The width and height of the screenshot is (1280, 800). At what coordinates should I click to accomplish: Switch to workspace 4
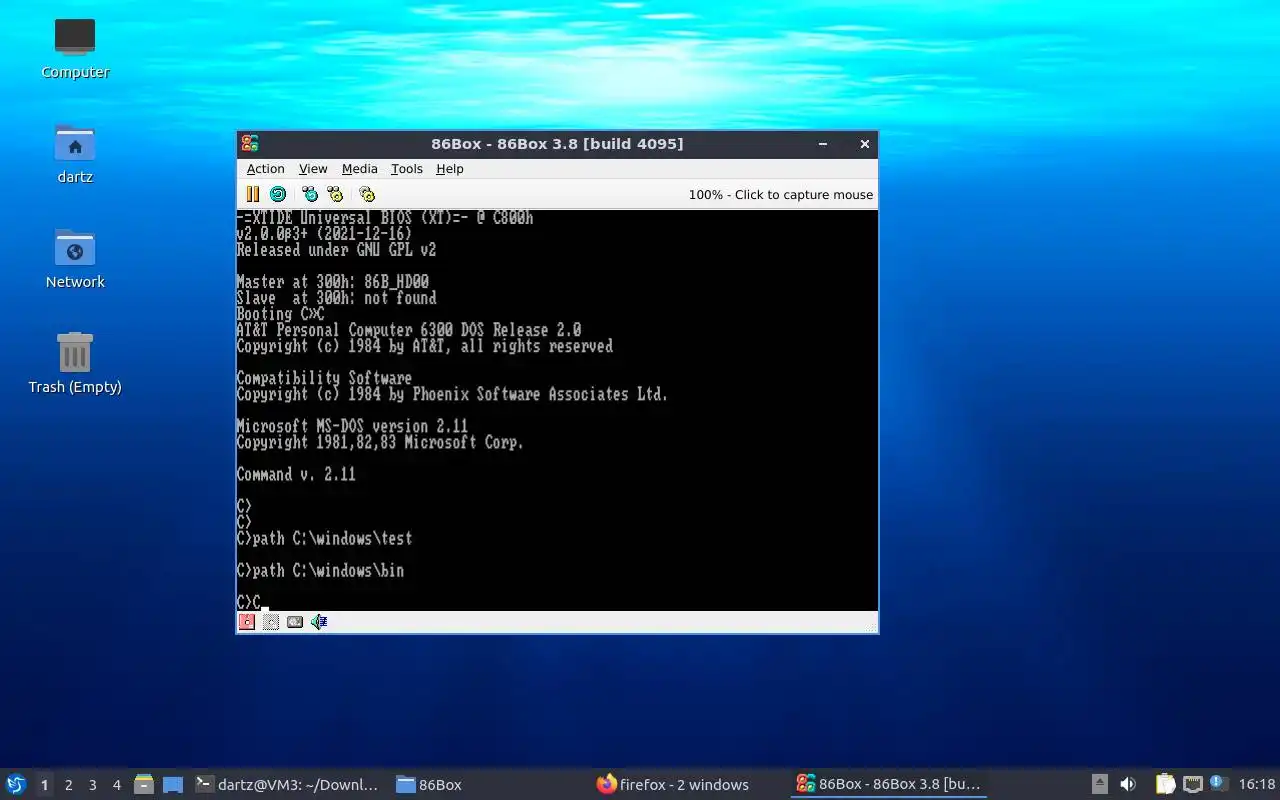point(116,785)
